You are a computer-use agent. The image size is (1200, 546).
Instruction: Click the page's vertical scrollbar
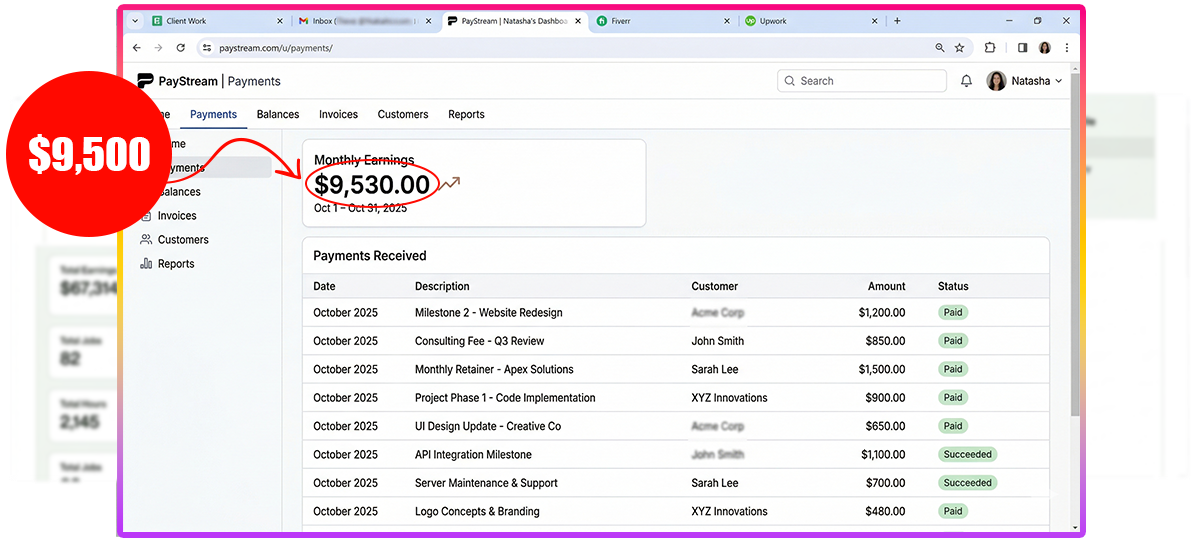[1075, 250]
